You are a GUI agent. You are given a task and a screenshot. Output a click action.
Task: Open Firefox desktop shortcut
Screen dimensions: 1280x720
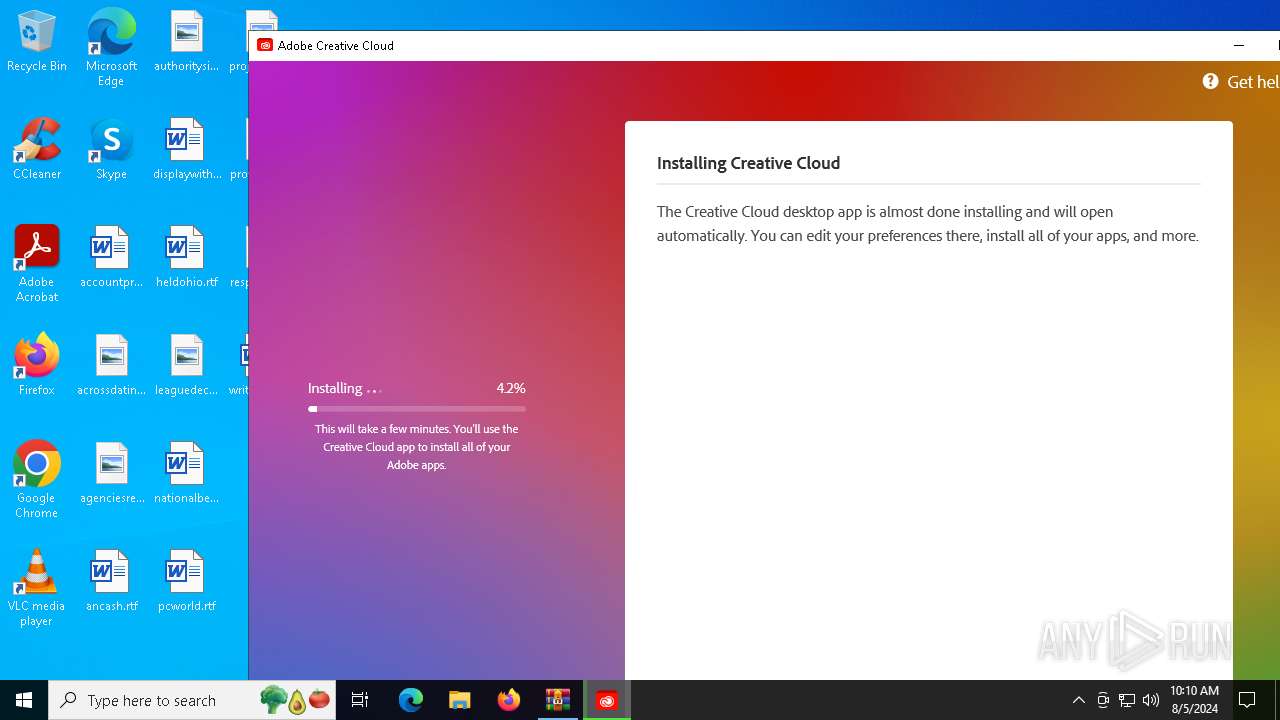point(37,366)
